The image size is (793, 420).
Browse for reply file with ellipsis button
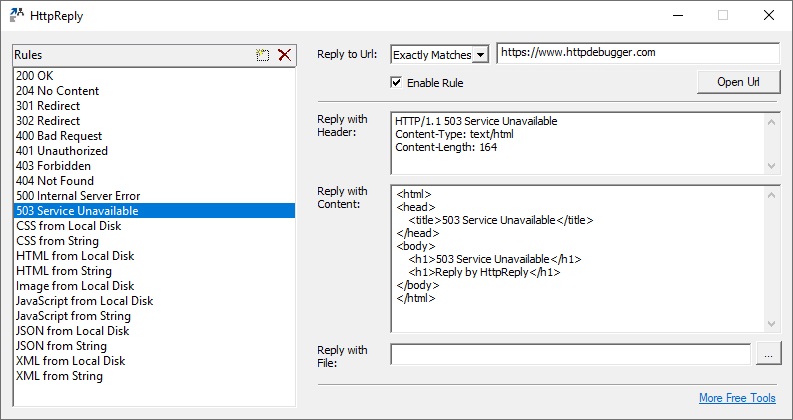pos(769,353)
